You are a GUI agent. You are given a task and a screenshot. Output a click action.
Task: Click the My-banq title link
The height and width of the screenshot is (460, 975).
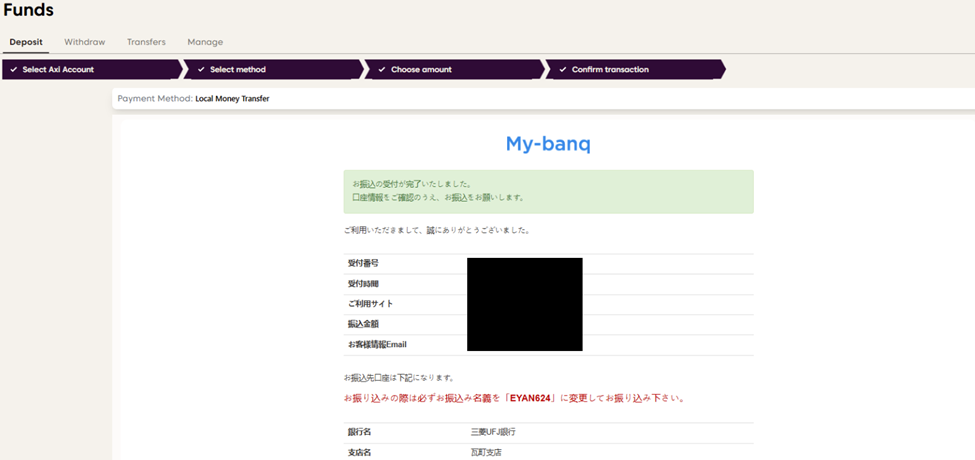pyautogui.click(x=548, y=144)
